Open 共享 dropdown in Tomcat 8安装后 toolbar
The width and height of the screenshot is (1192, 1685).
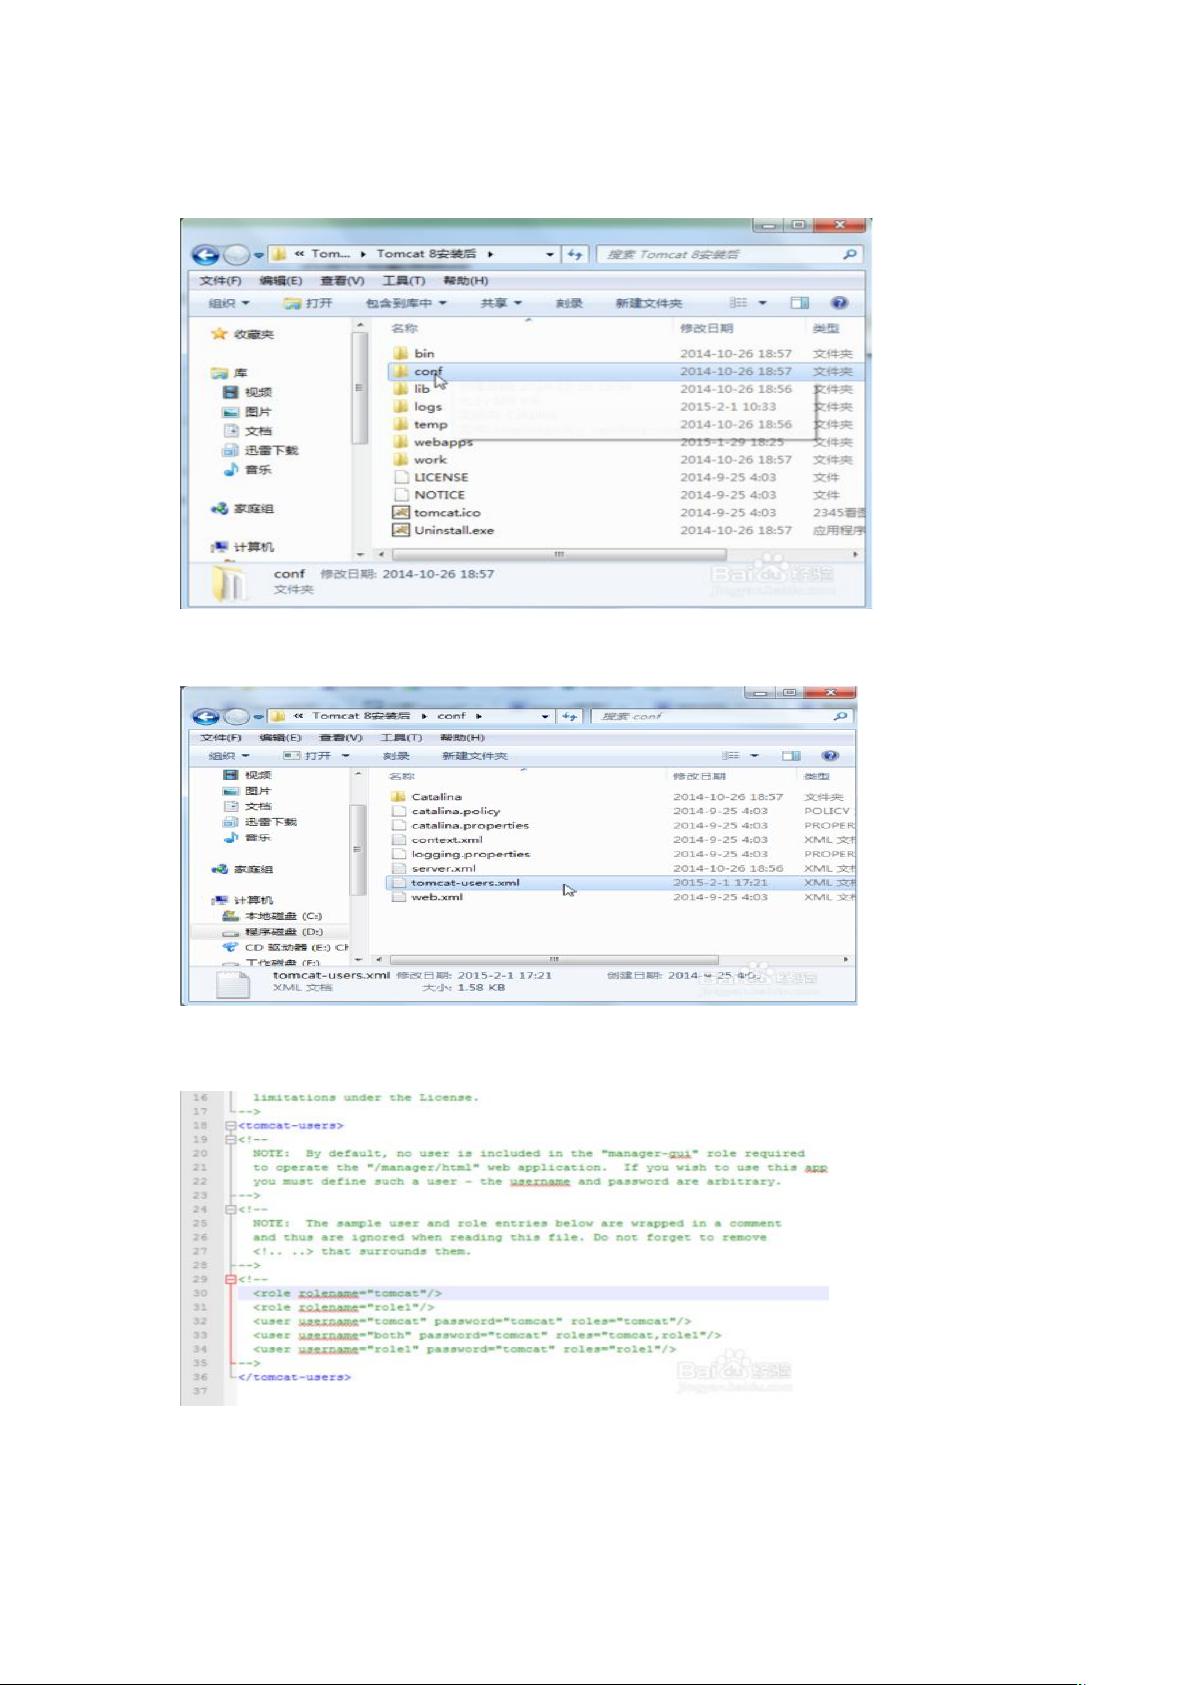(x=501, y=303)
